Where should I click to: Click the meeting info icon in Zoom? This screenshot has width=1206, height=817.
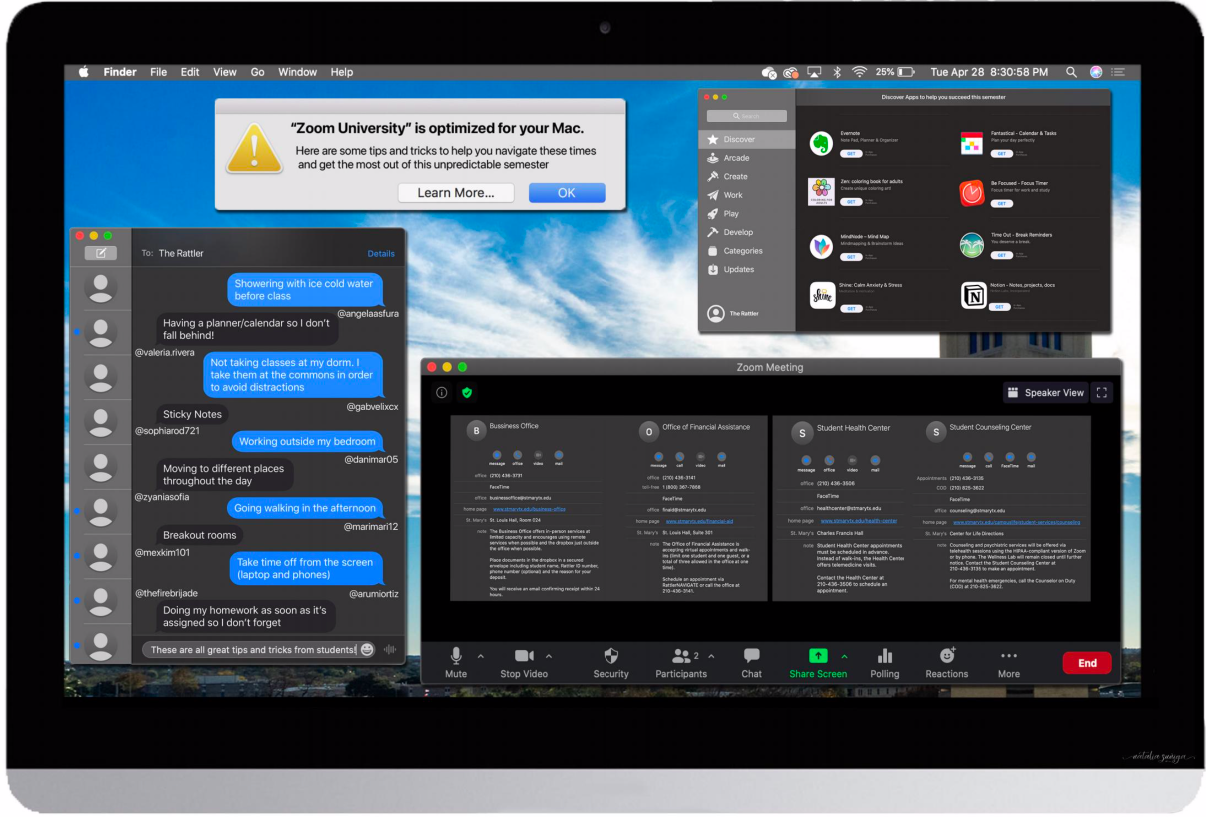[x=442, y=393]
